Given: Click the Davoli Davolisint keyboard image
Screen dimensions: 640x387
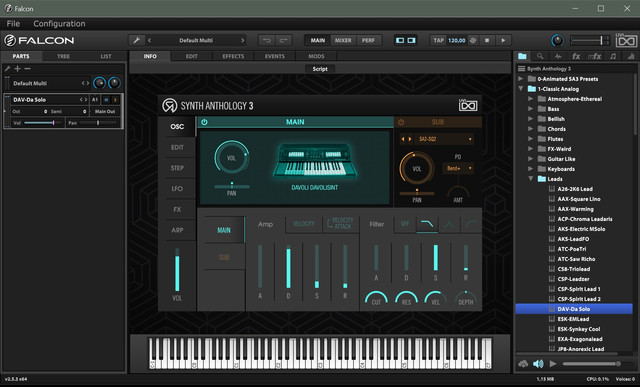Looking at the screenshot, I should (314, 160).
